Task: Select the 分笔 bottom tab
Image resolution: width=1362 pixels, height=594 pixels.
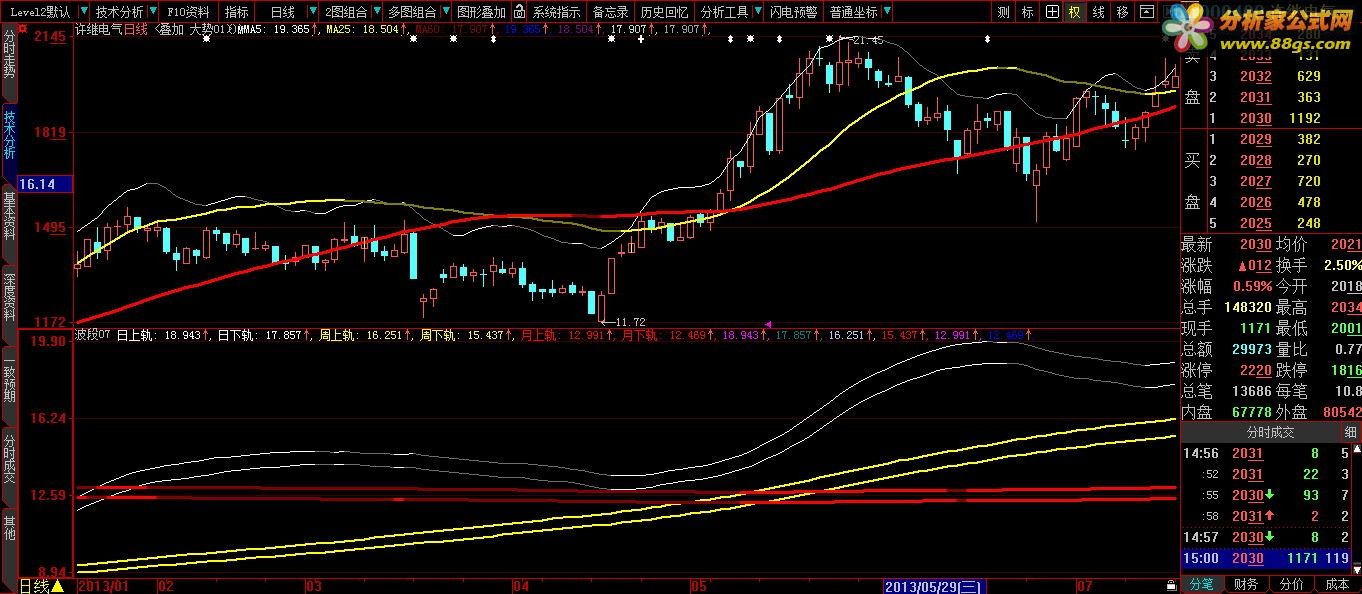Action: tap(1203, 585)
